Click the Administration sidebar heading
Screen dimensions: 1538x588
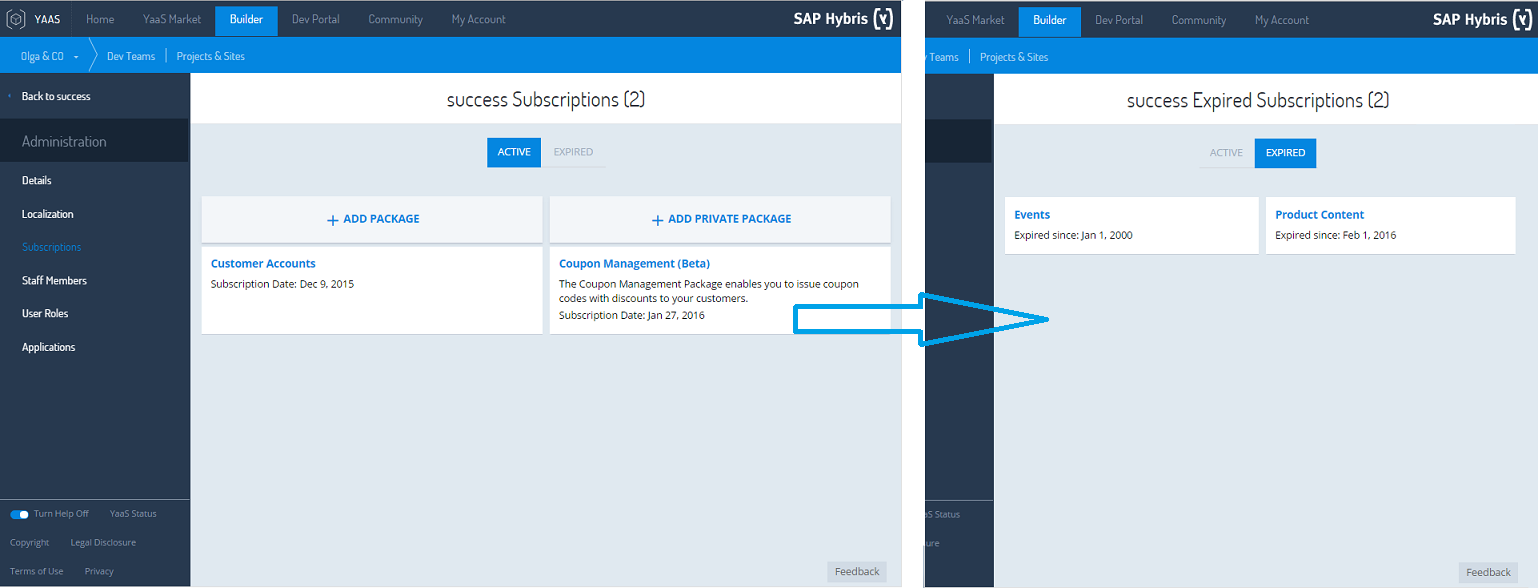64,142
